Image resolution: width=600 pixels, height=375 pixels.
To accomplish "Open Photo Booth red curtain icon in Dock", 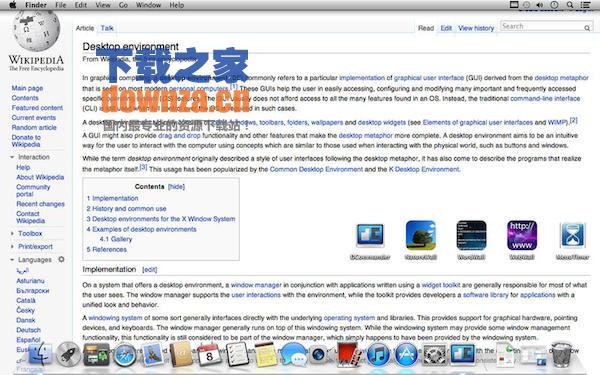I will (349, 355).
